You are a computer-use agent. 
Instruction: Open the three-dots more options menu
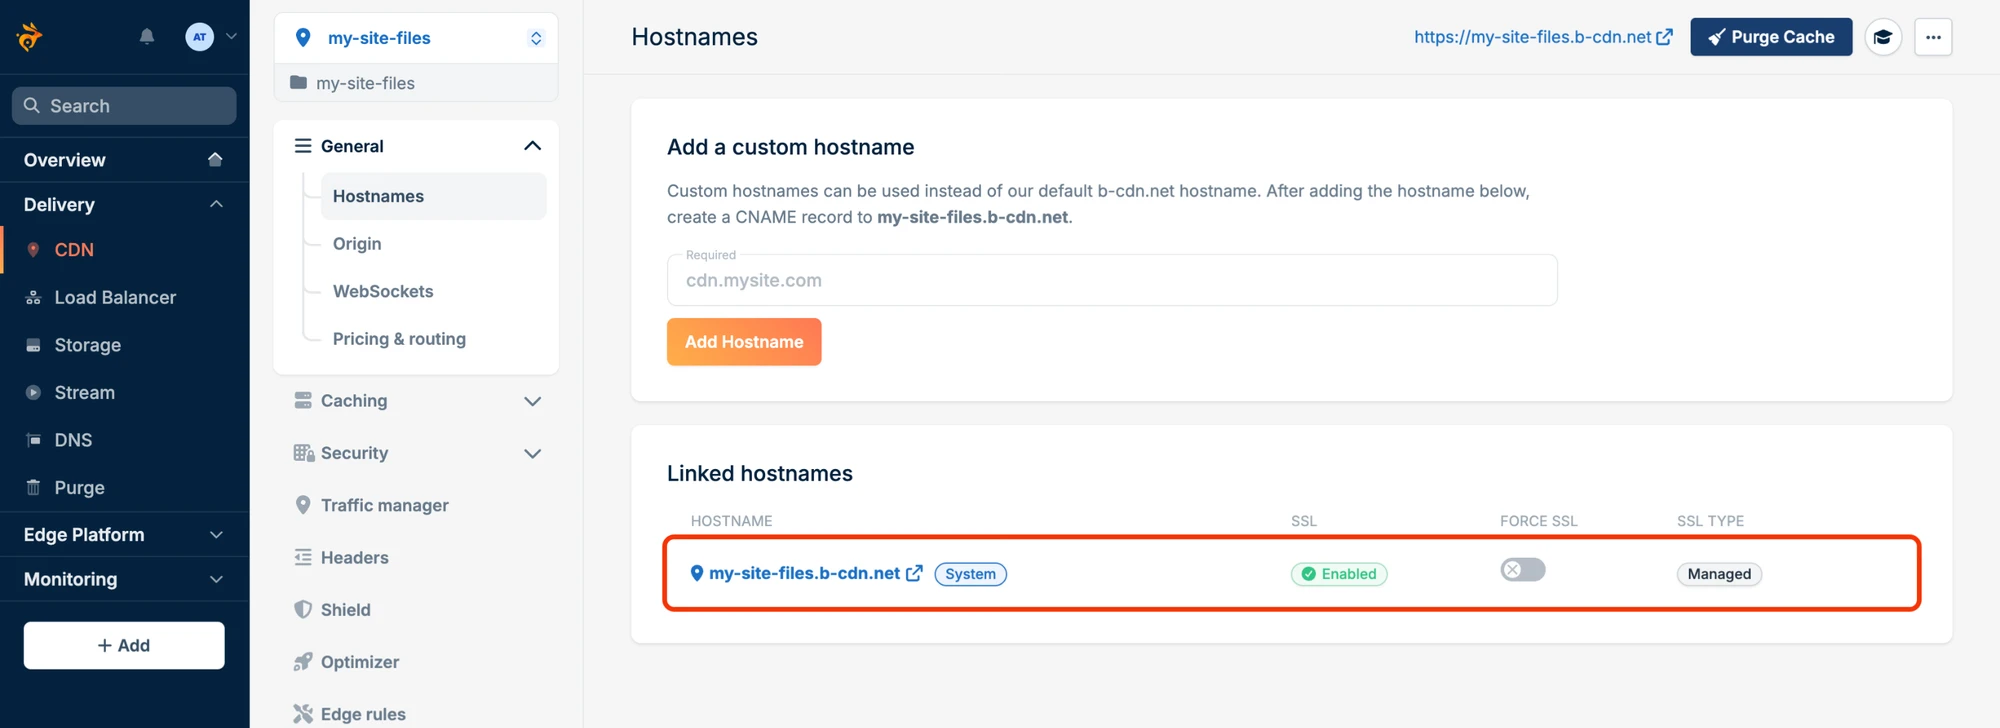pyautogui.click(x=1933, y=37)
